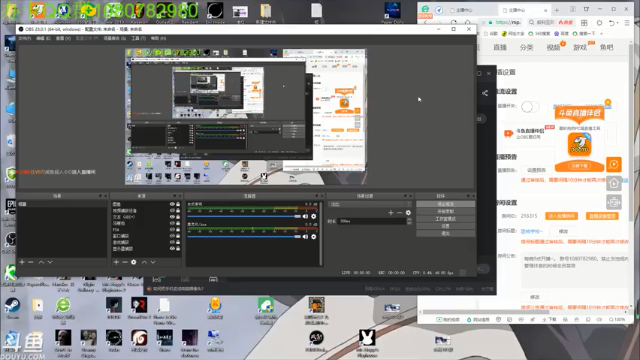Increase transition duration with stepper arrow
This screenshot has width=640, height=360.
click(409, 220)
